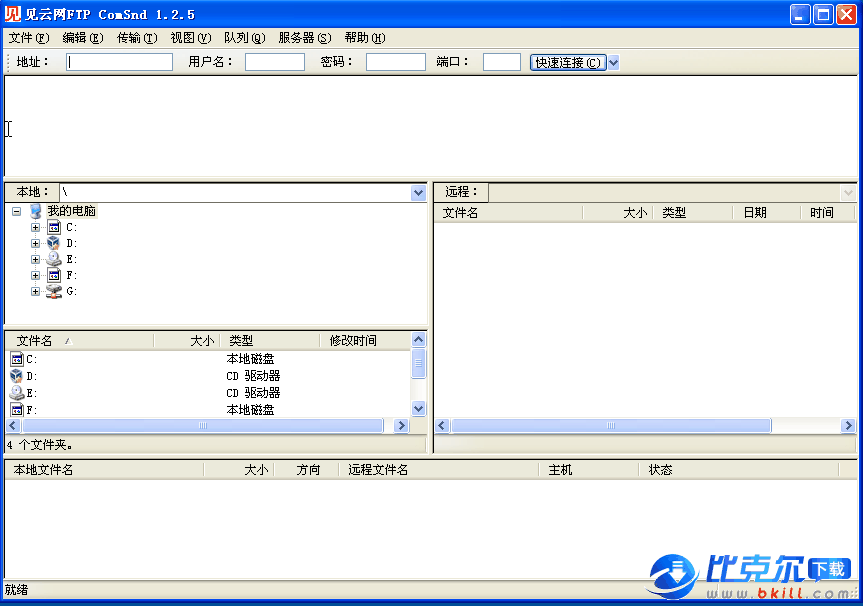863x606 pixels.
Task: Select the D: CD drive icon in tree
Action: 53,243
